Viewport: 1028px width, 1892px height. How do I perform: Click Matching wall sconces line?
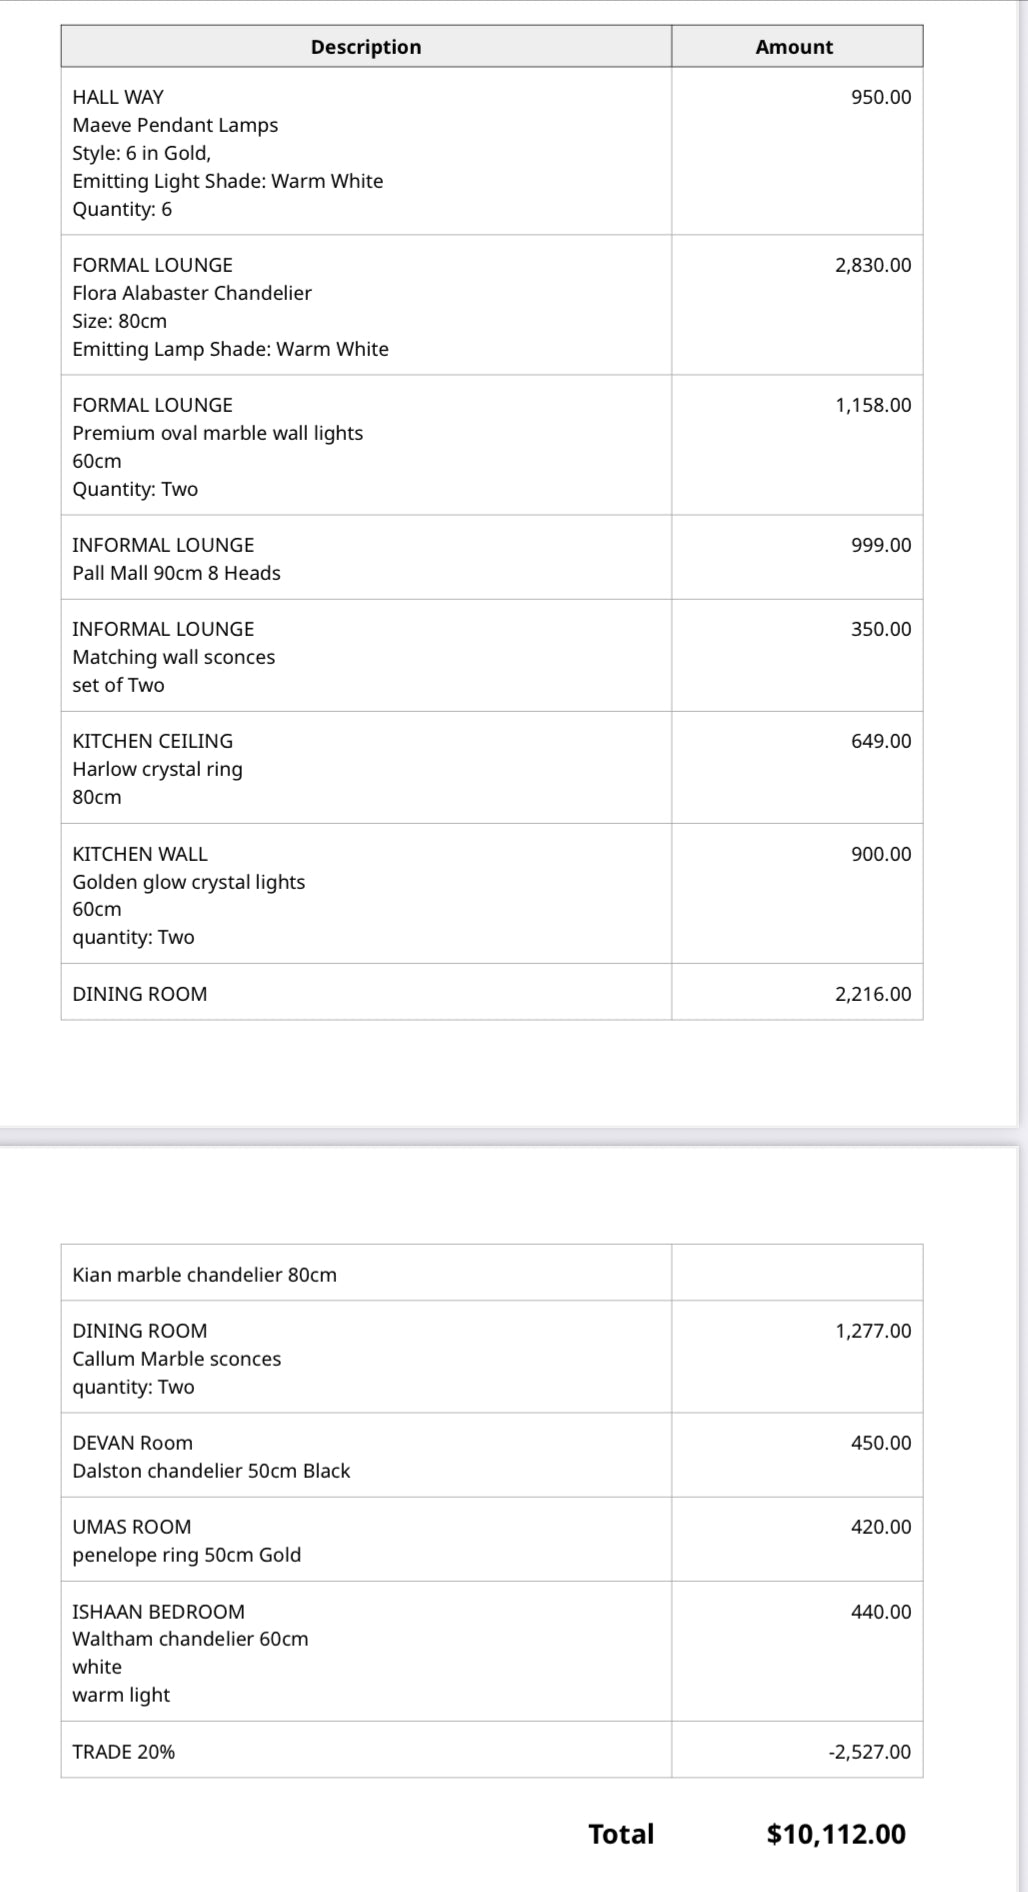coord(174,657)
